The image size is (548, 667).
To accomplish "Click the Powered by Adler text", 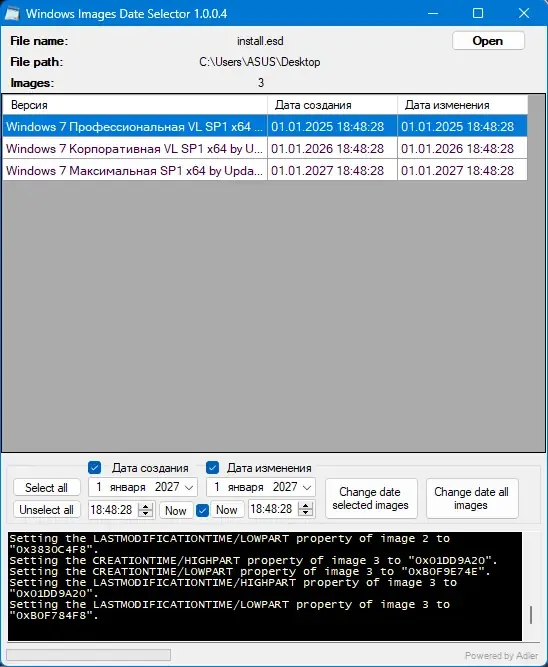I will tap(502, 656).
